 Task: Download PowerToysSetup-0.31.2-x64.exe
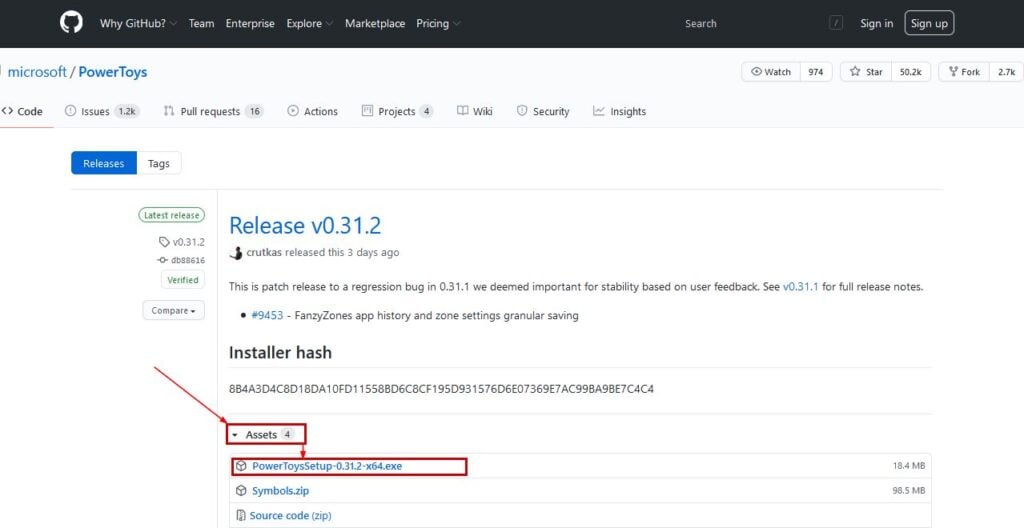[x=327, y=466]
